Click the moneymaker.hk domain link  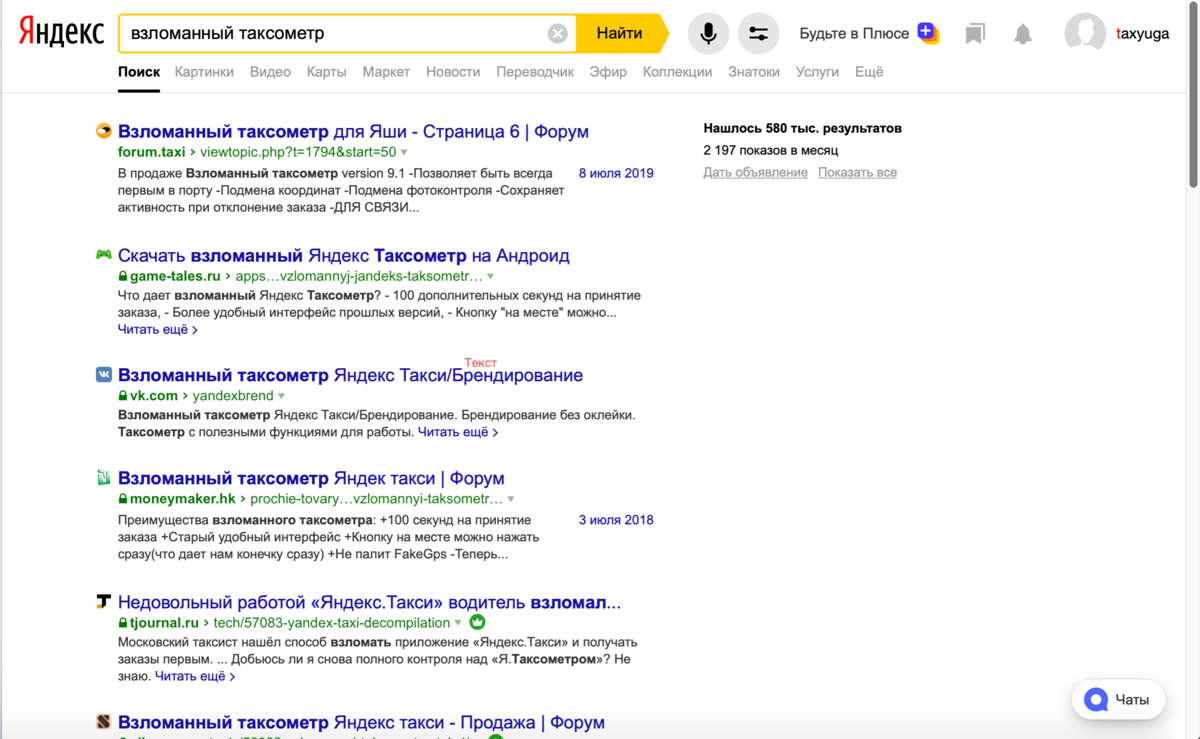click(x=182, y=499)
